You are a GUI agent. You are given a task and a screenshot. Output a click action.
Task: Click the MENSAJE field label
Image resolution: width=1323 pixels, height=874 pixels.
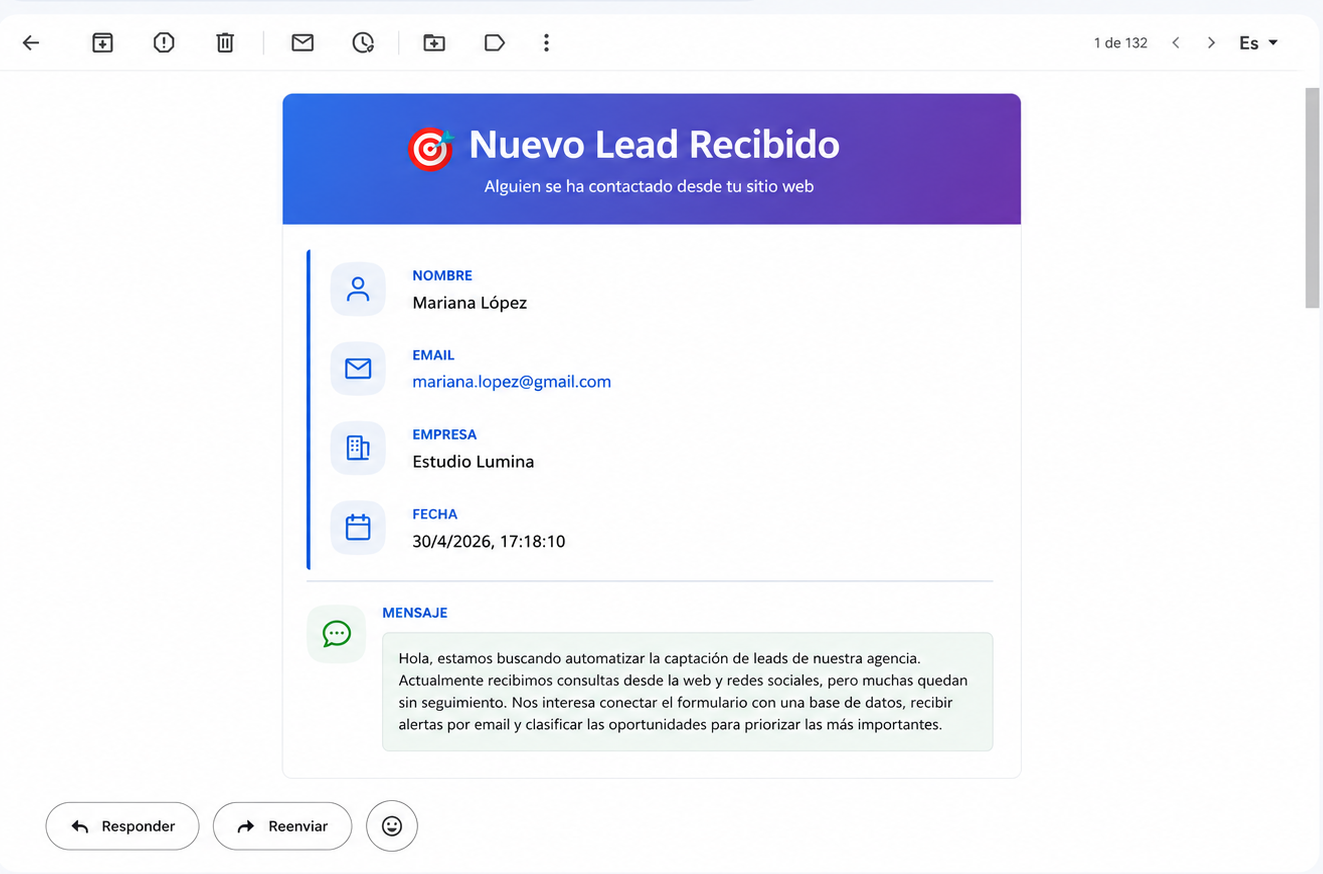coord(415,613)
